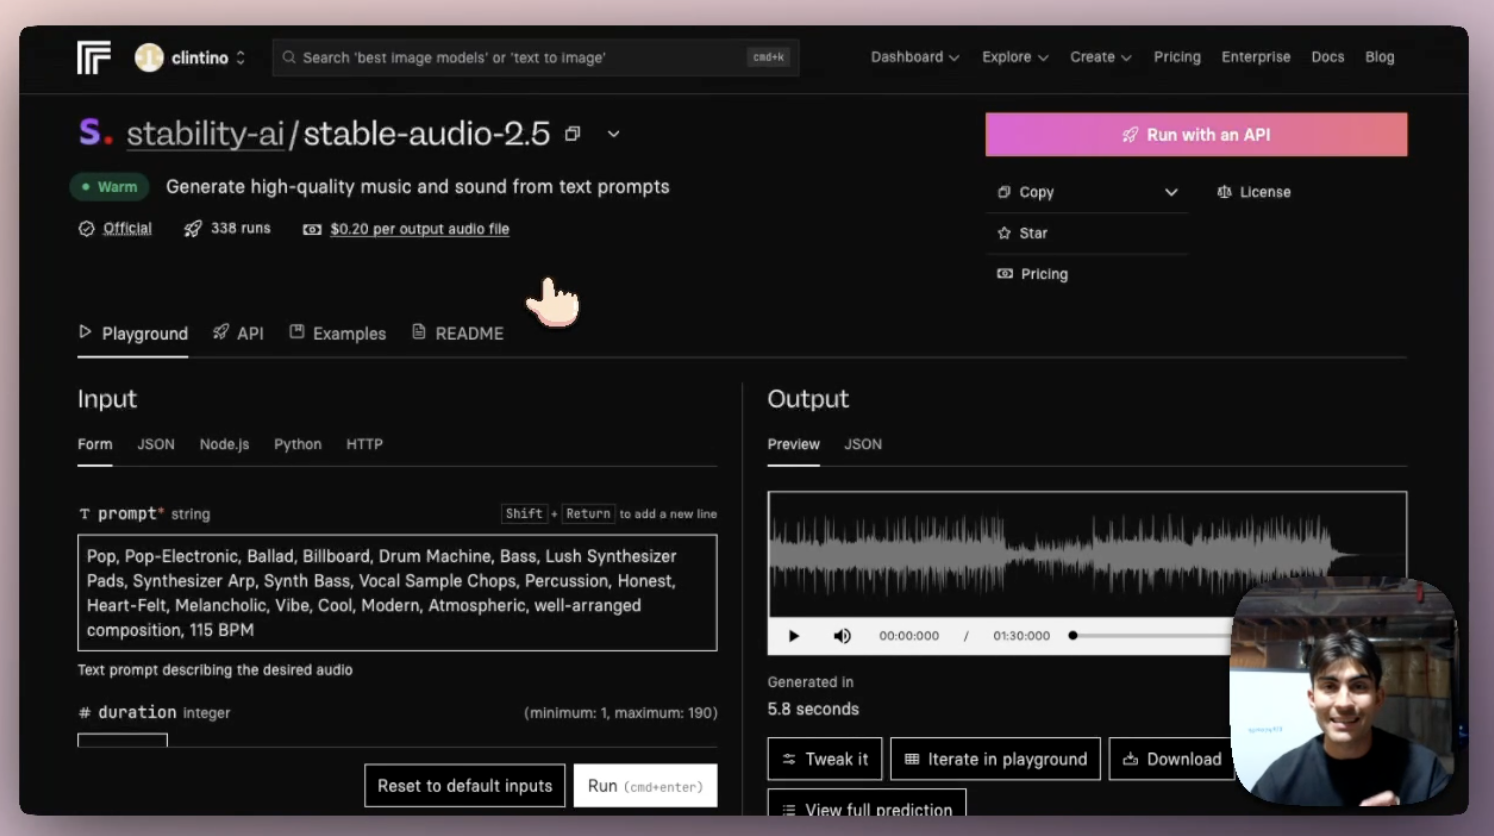Viewport: 1494px width, 836px height.
Task: Open the Replicate logo home icon
Action: (x=94, y=58)
